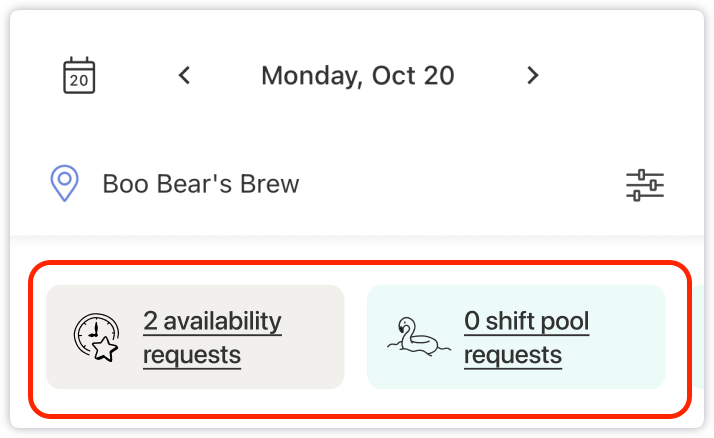Click the clock-and-star availability icon
714x438 pixels.
click(x=96, y=337)
